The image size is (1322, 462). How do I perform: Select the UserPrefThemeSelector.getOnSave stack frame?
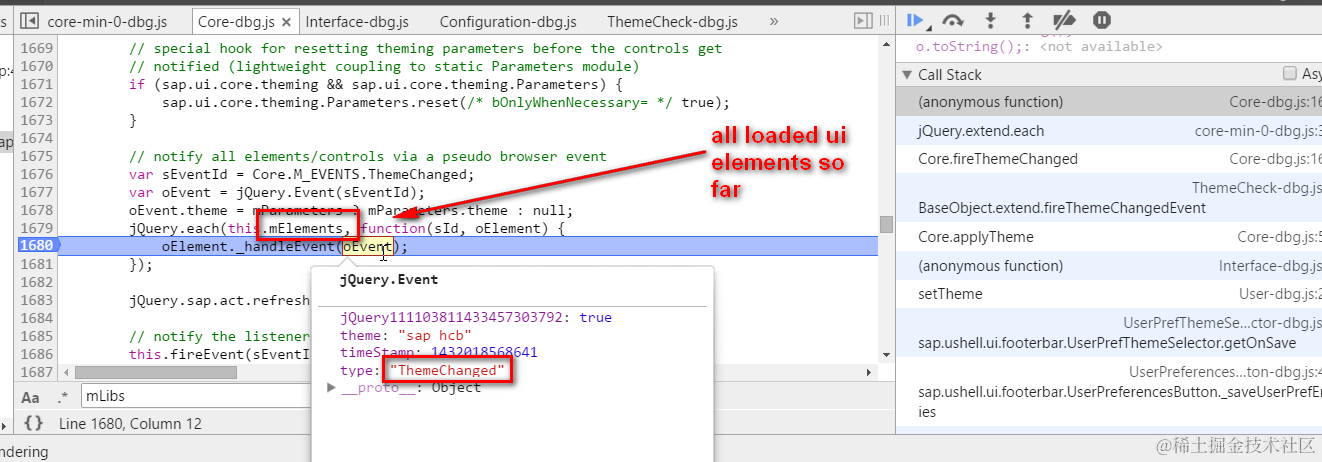pyautogui.click(x=1109, y=332)
